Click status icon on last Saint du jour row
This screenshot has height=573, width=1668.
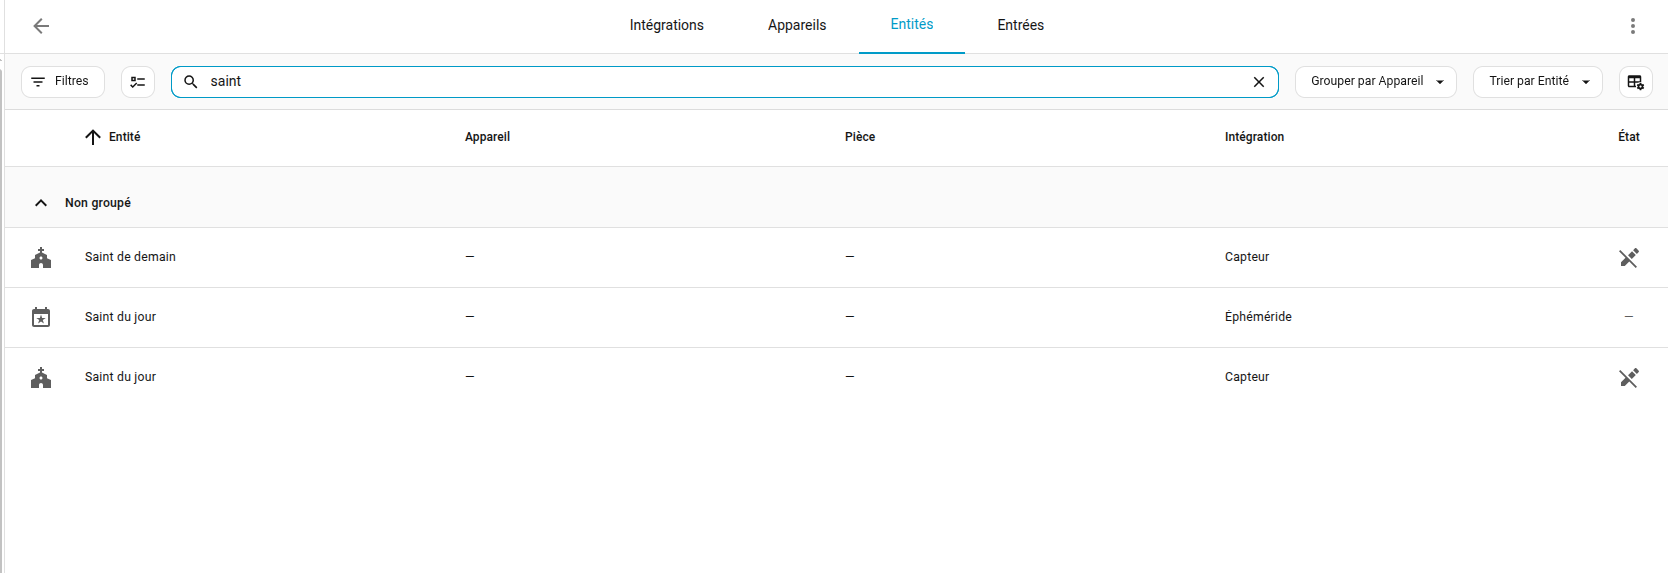1628,378
